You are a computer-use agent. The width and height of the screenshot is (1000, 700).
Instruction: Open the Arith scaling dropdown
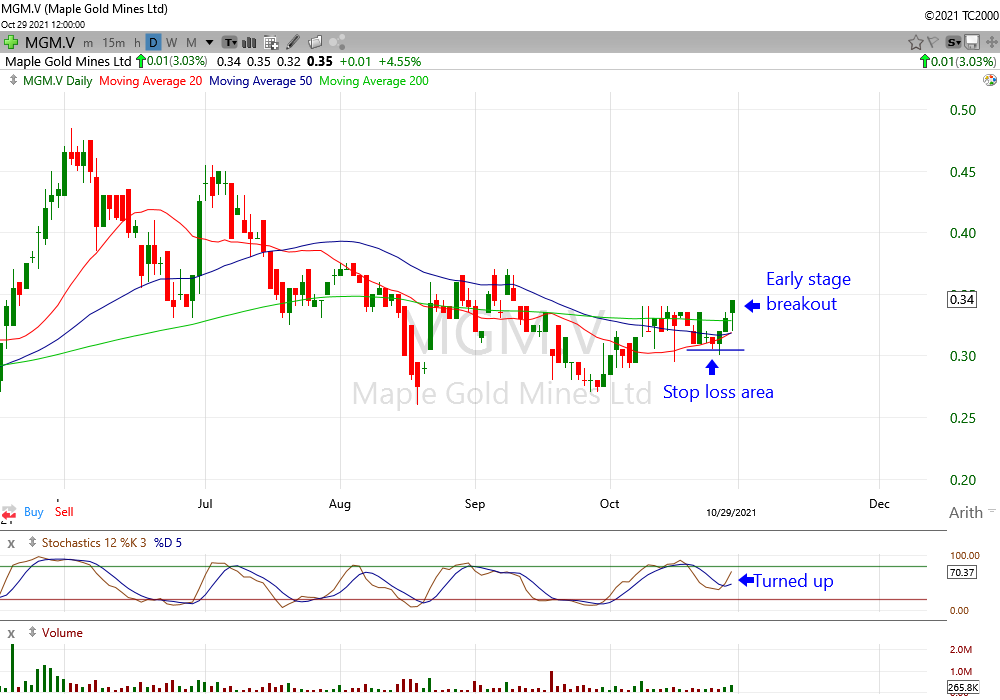pyautogui.click(x=972, y=513)
